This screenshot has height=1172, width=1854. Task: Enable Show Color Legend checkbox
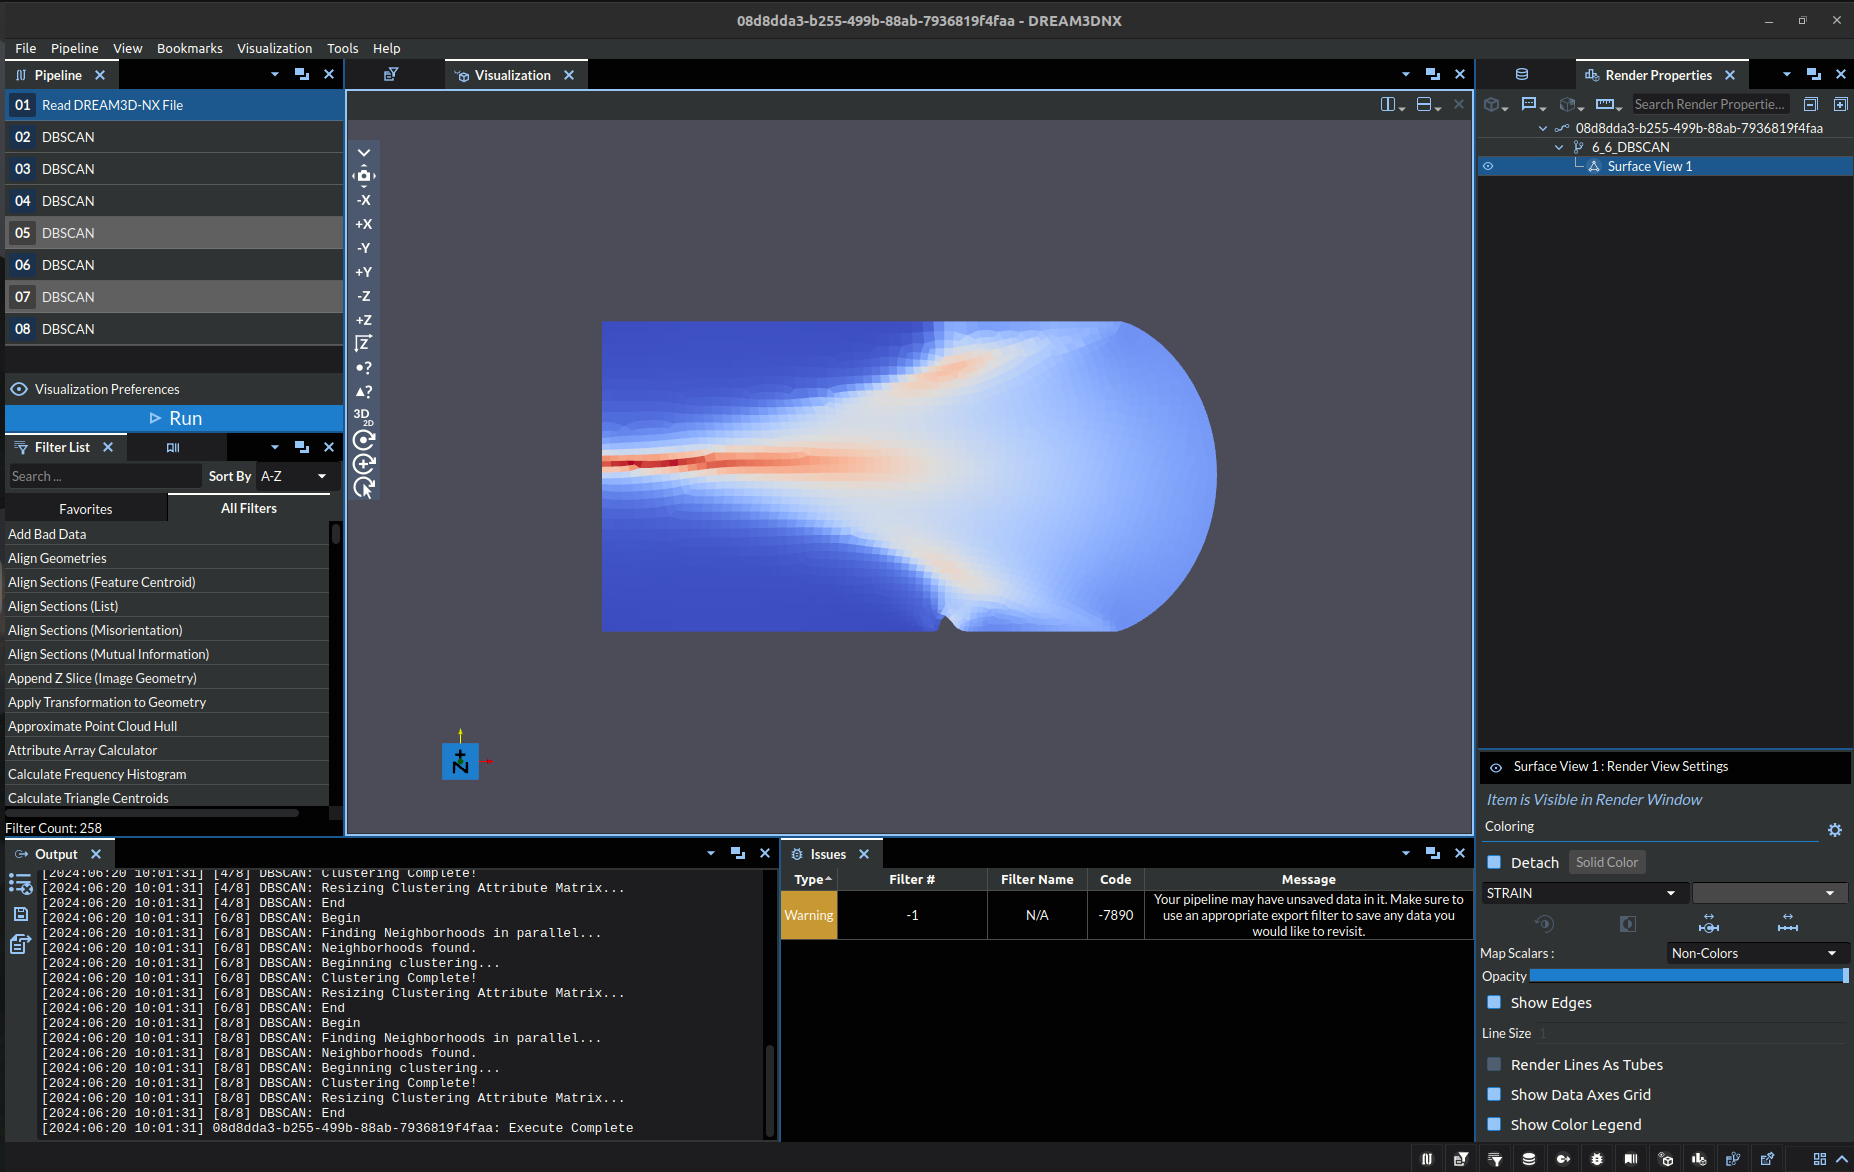coord(1494,1124)
